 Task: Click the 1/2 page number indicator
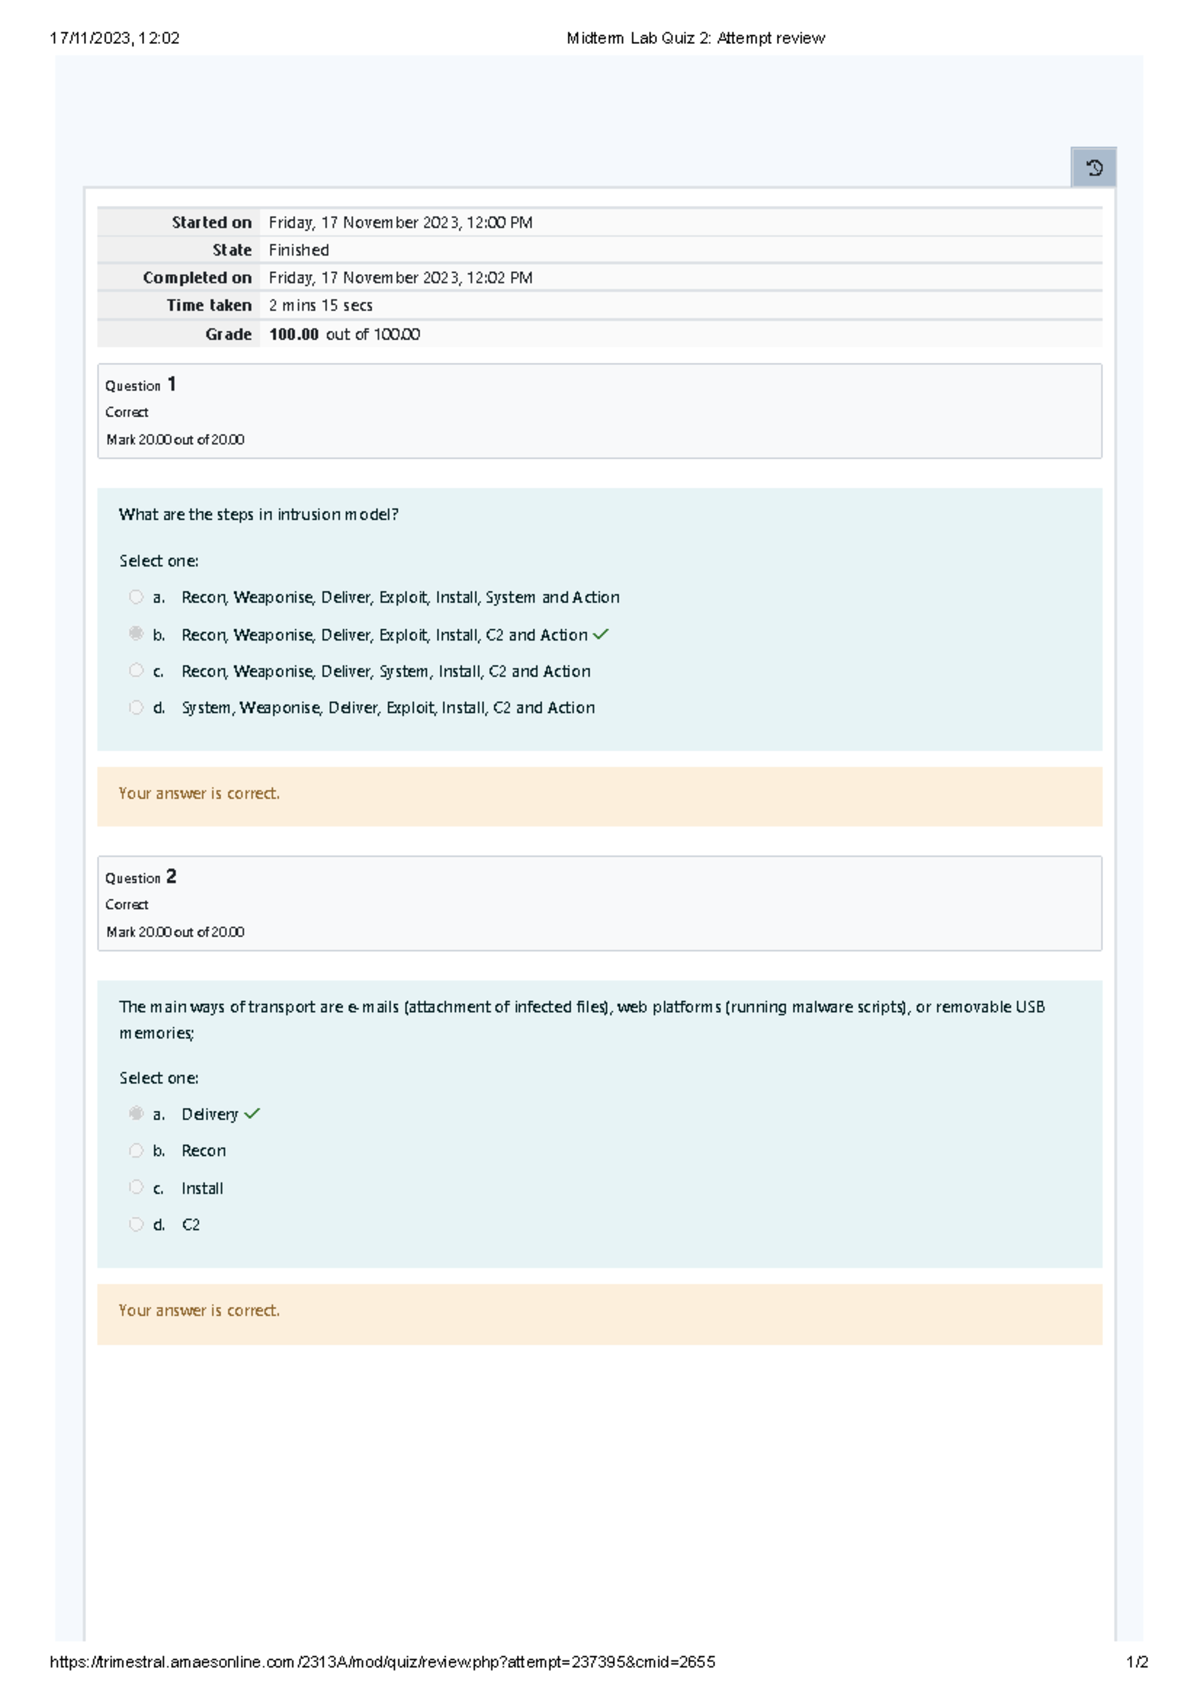[x=1137, y=1662]
